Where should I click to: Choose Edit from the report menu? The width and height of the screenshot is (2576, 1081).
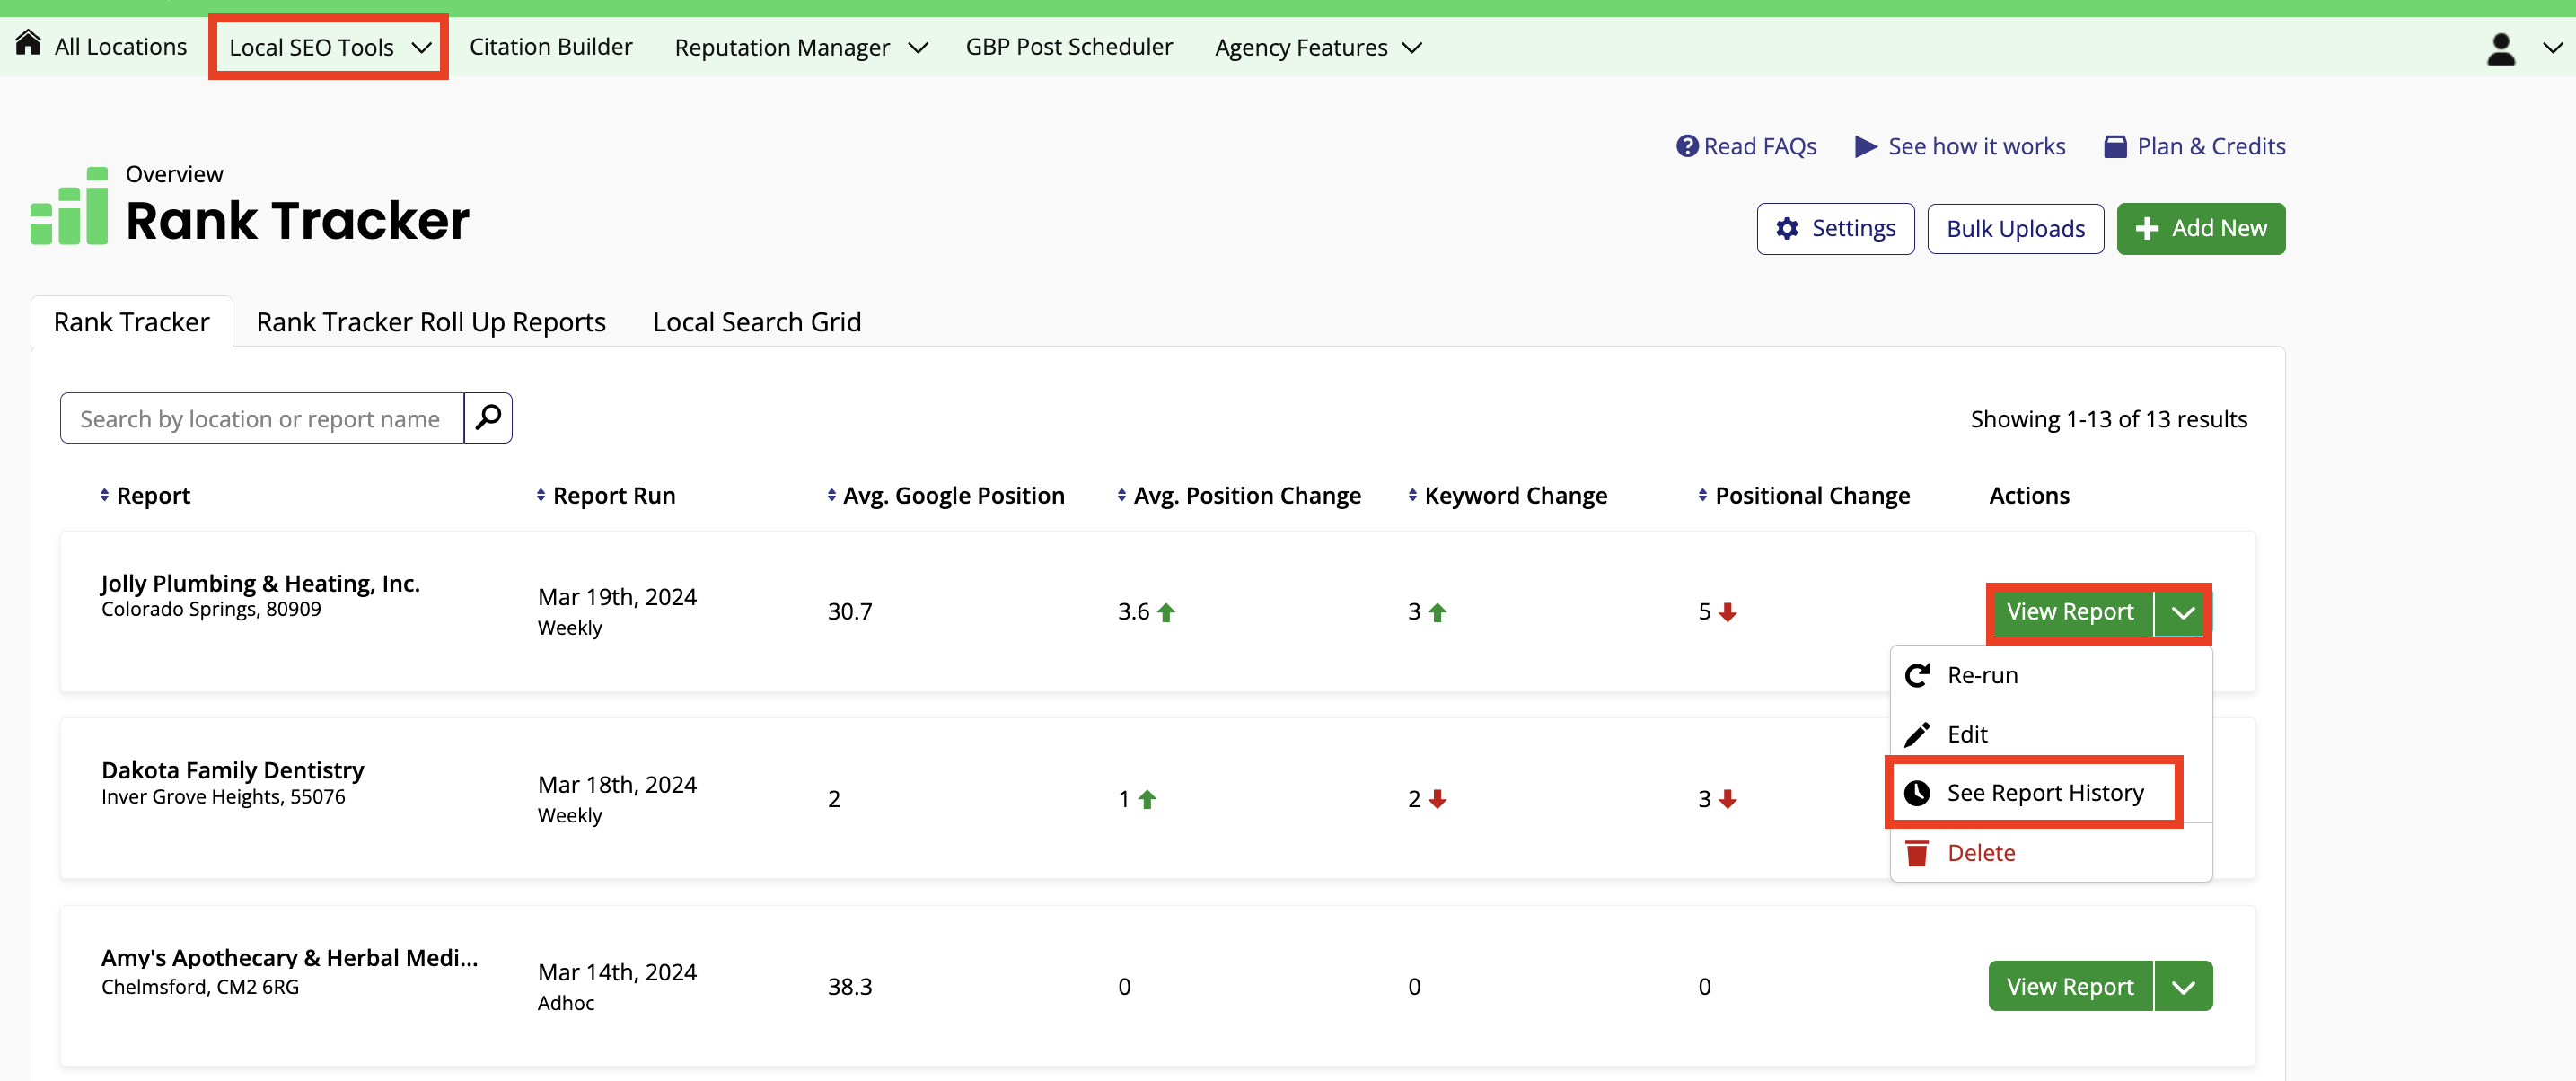[1966, 734]
